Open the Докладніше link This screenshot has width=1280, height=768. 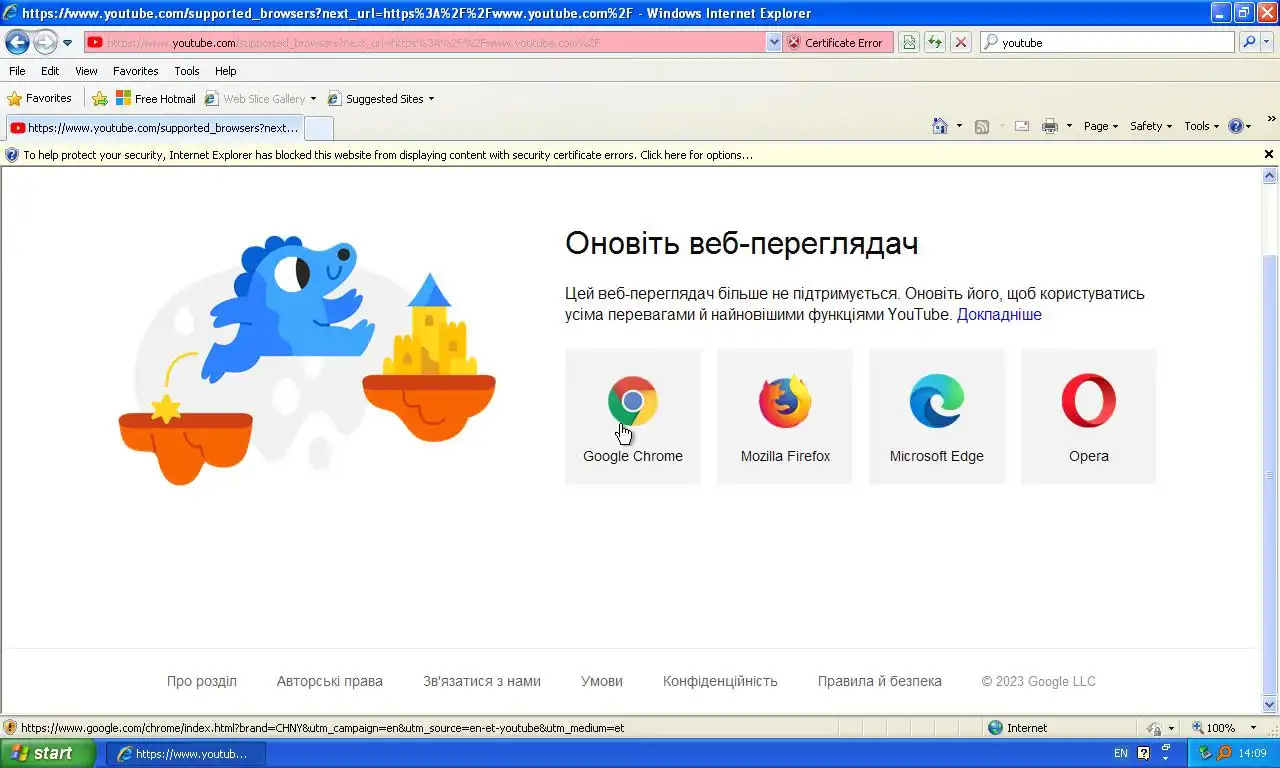pos(999,314)
